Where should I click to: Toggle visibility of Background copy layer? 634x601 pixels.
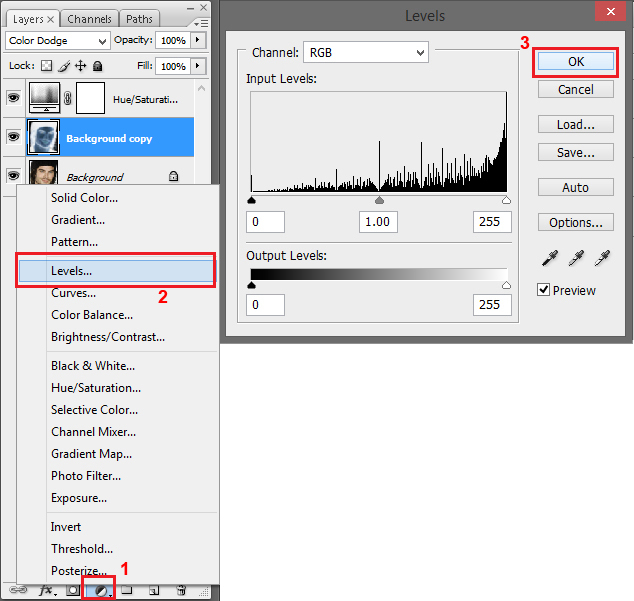[13, 137]
